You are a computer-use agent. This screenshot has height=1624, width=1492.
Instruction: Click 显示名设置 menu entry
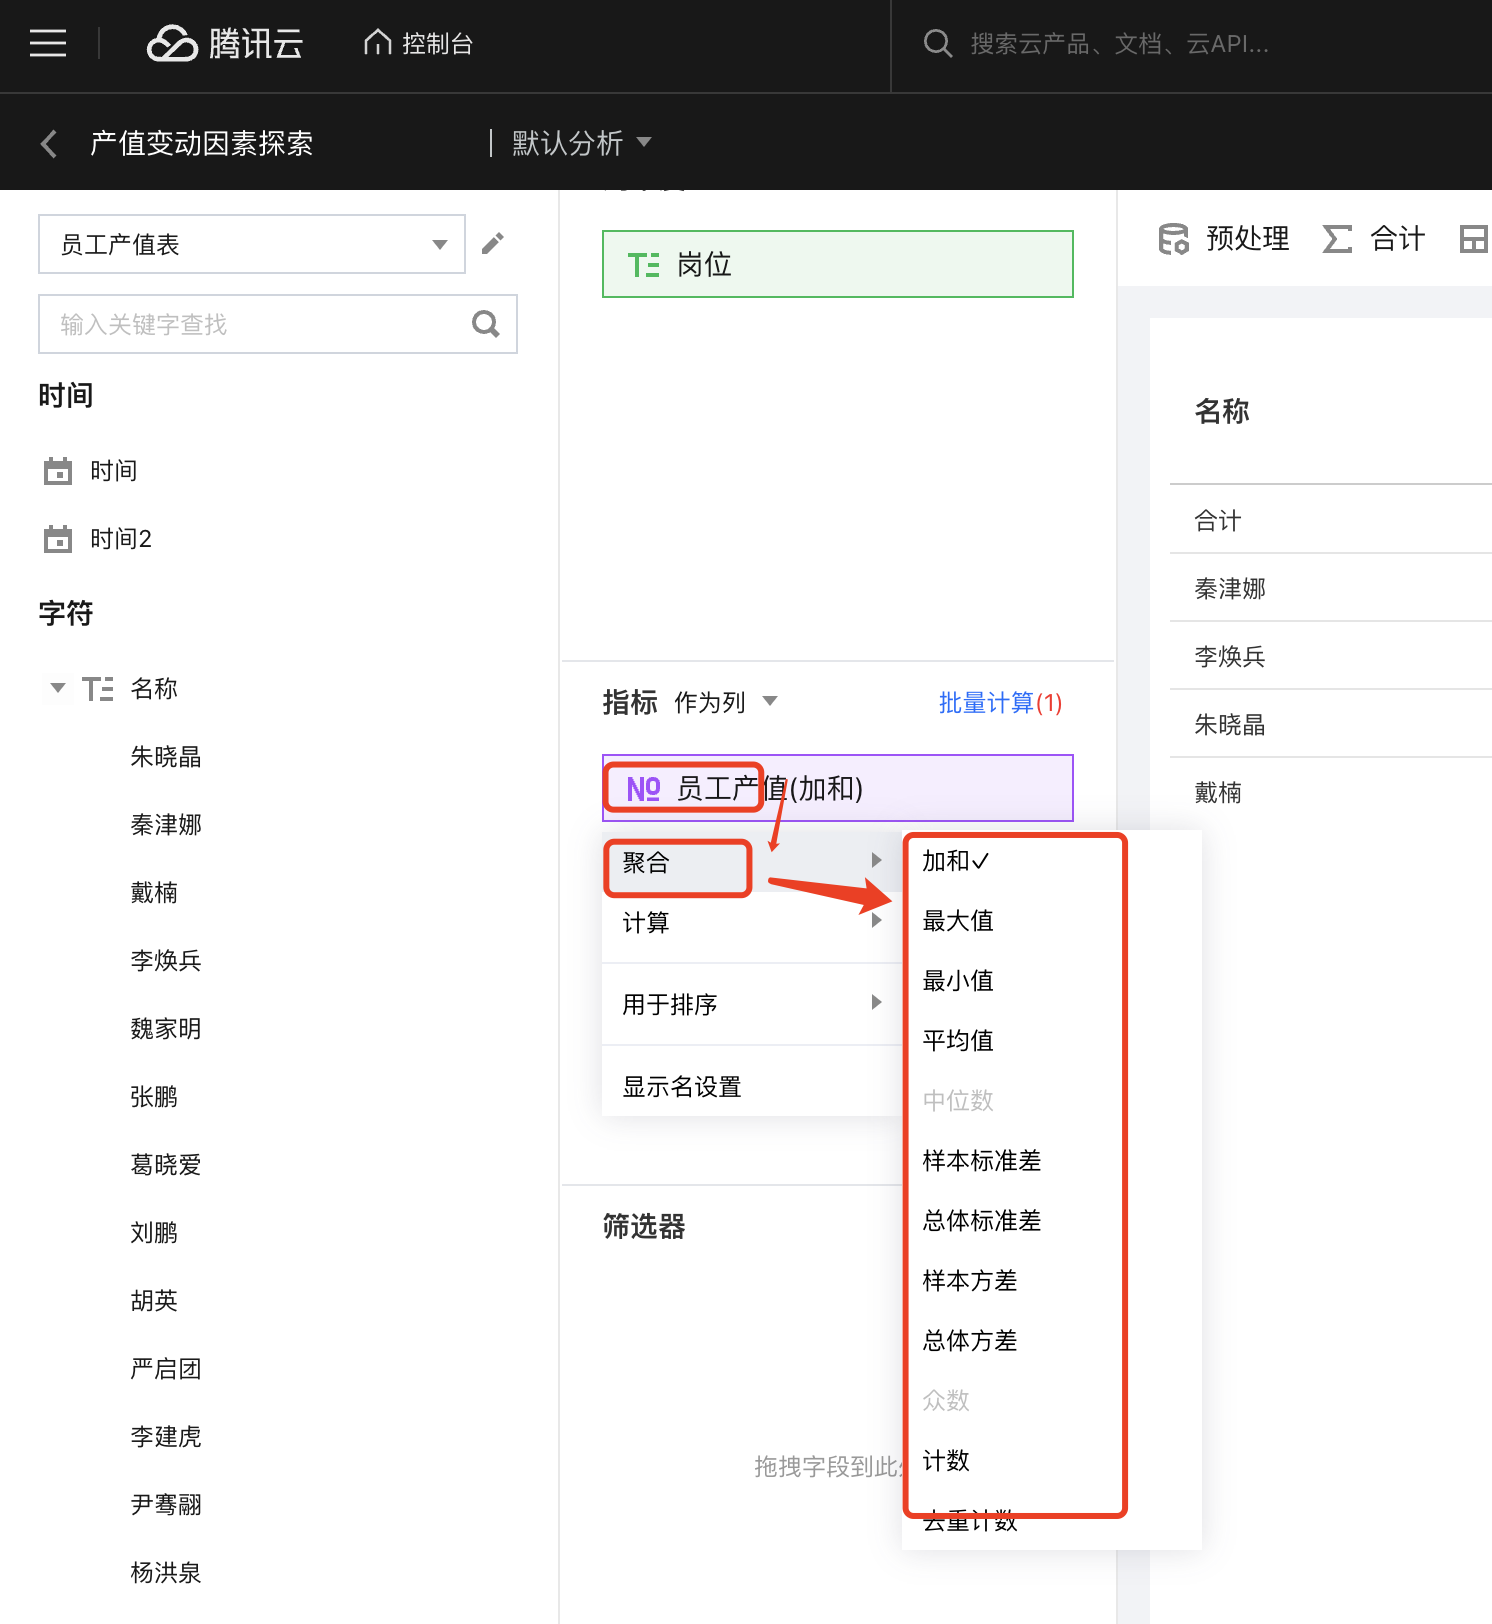tap(682, 1087)
